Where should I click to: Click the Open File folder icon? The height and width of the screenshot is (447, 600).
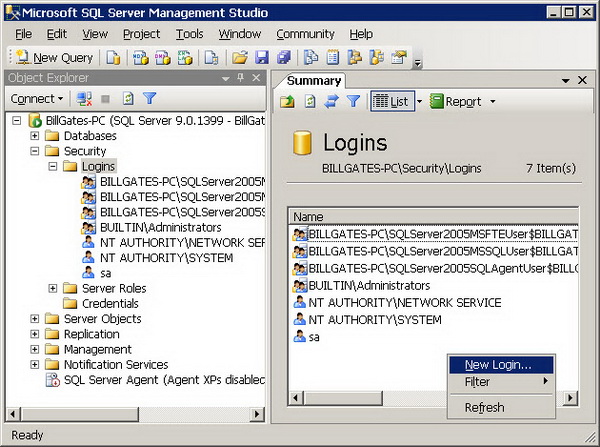click(240, 58)
